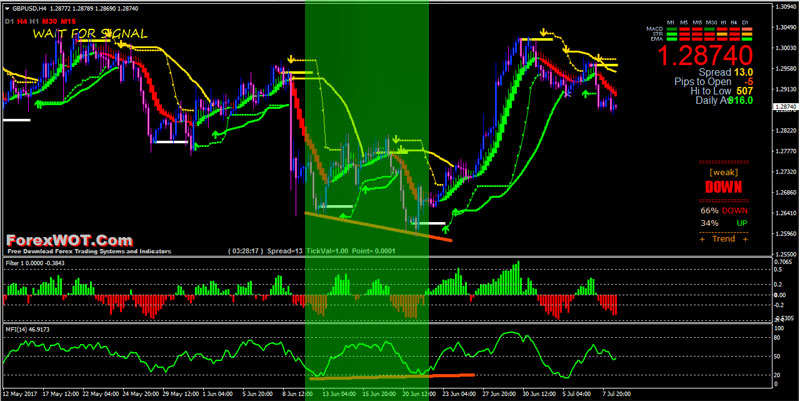Image resolution: width=800 pixels, height=401 pixels.
Task: Click the 1.26410 price scale label
Action: click(786, 213)
